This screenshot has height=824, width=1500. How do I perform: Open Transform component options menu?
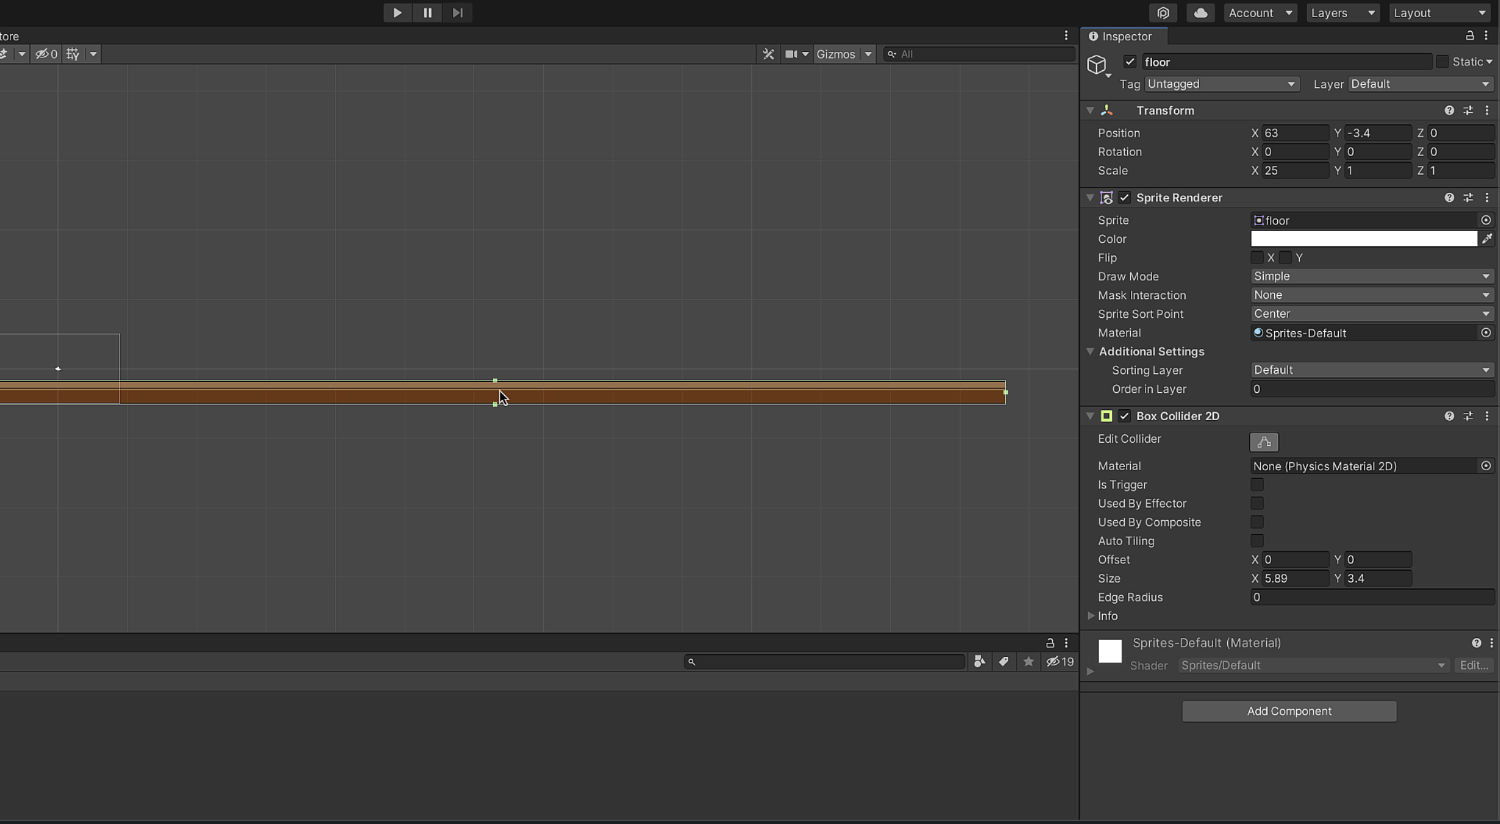coord(1487,111)
